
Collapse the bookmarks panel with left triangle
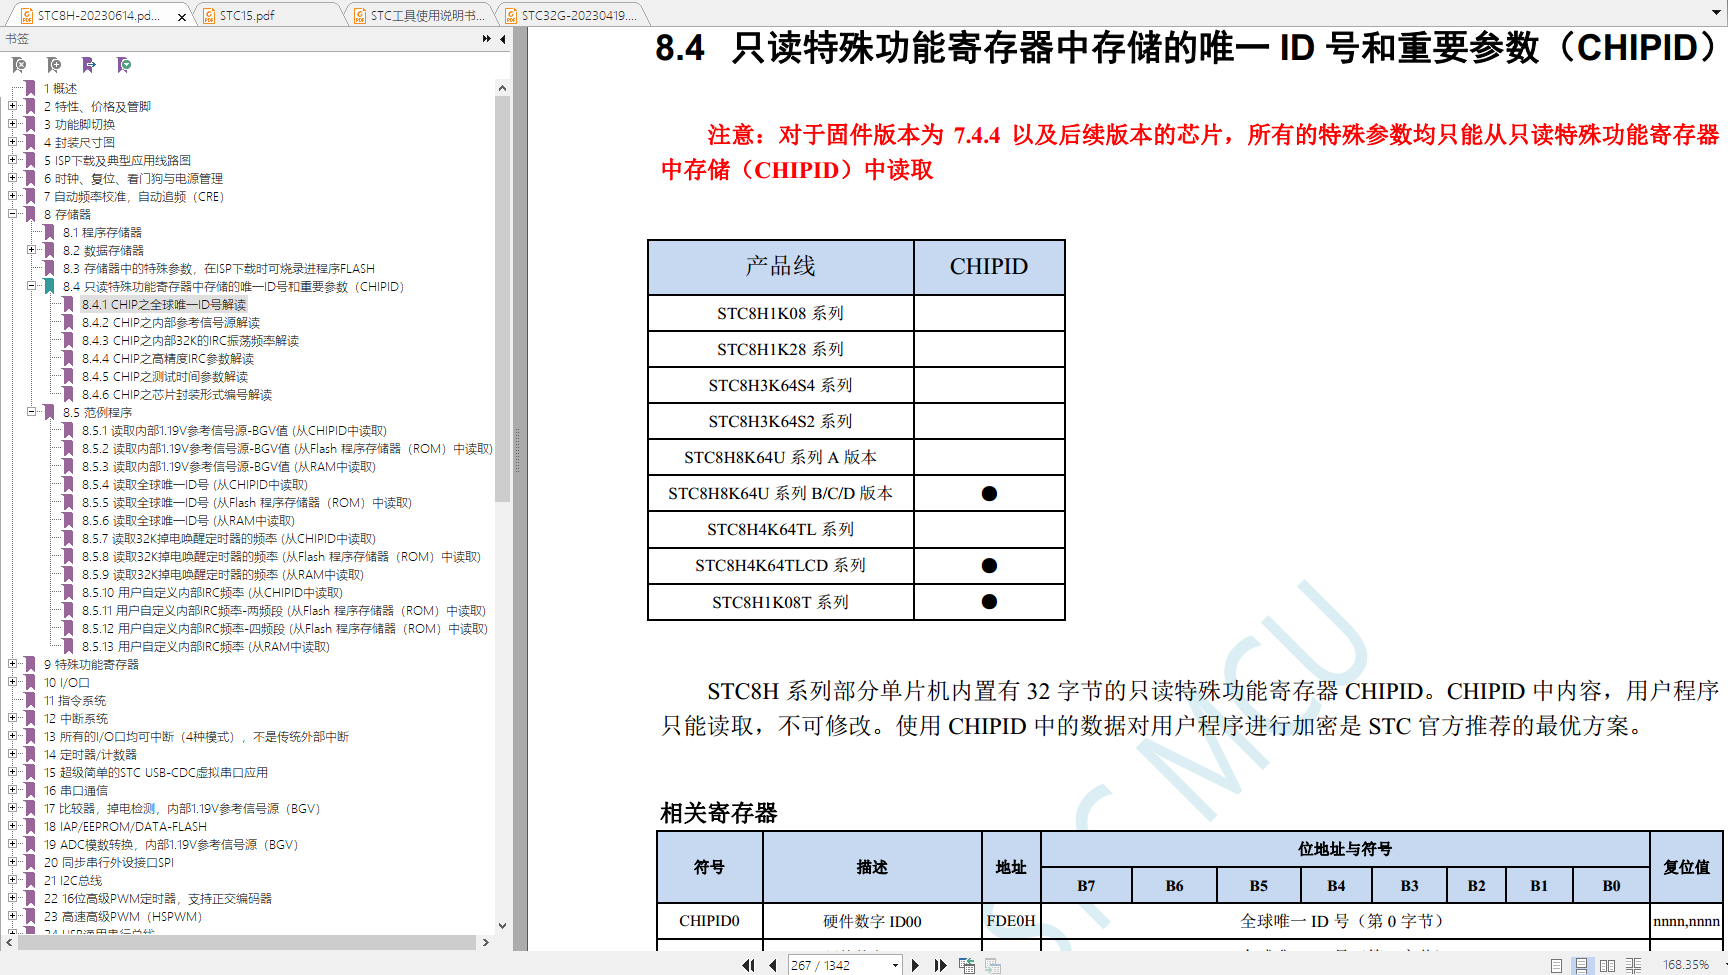pos(503,39)
